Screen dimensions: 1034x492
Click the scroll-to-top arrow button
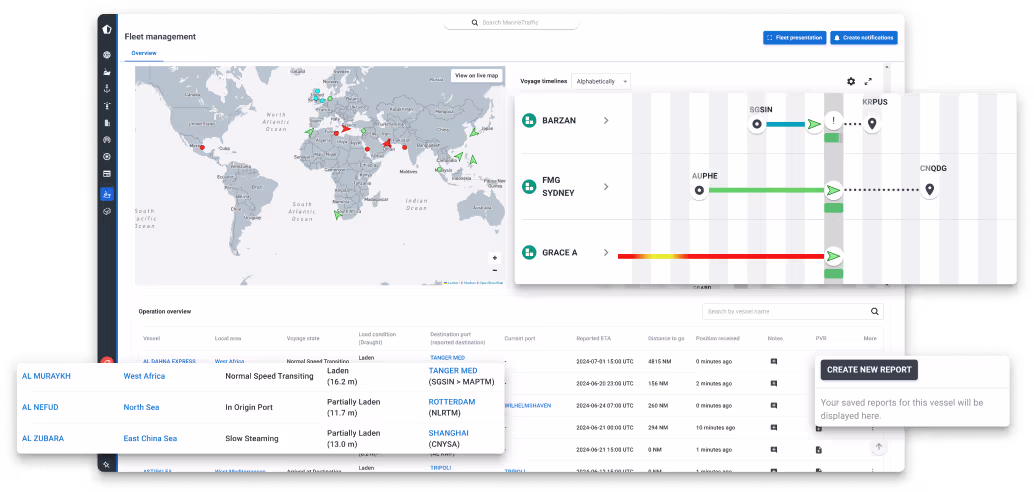tap(878, 447)
